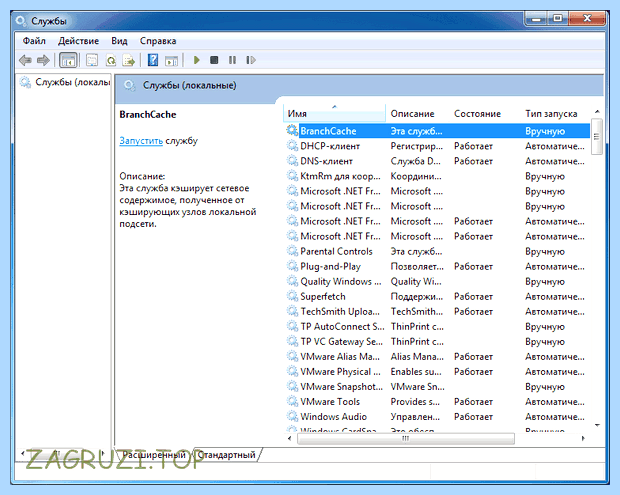620x495 pixels.
Task: Click the gear icon next to BranchCache
Action: (292, 130)
